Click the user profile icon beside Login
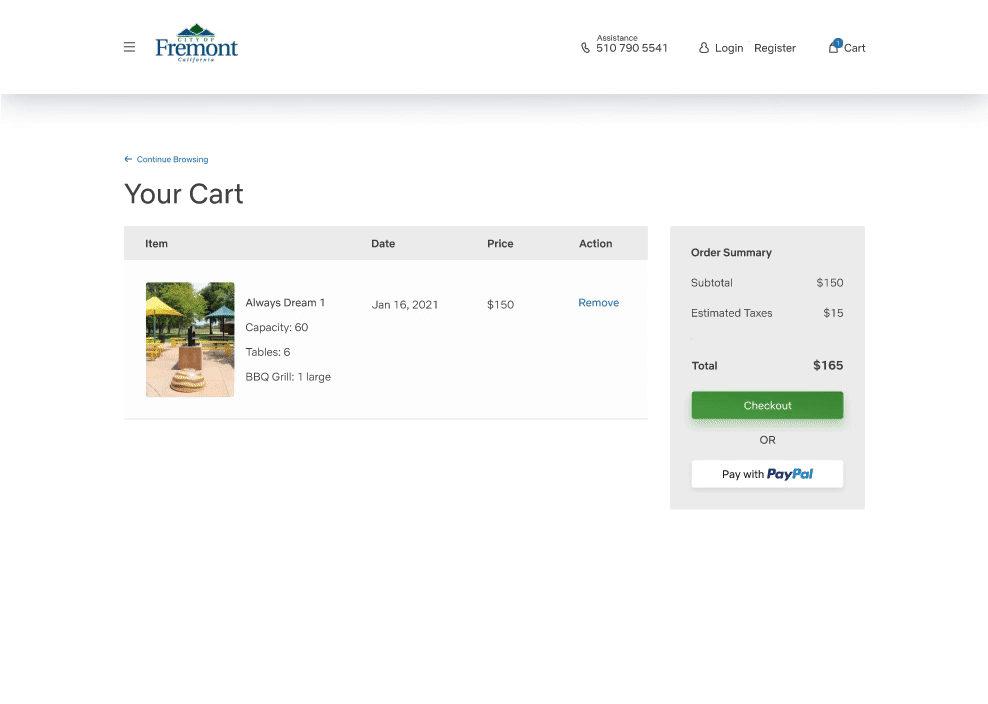The width and height of the screenshot is (988, 704). 704,48
